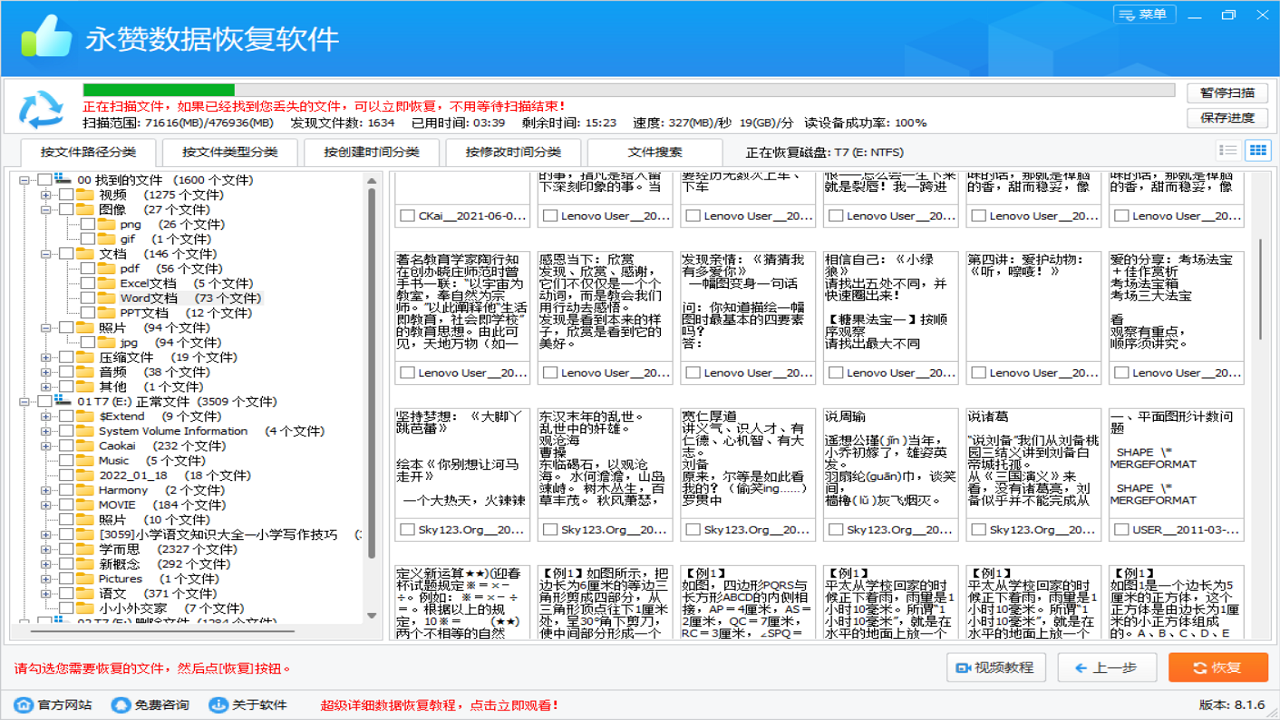The width and height of the screenshot is (1280, 720).
Task: Switch to 按文件类型分类 tab
Action: (x=229, y=153)
